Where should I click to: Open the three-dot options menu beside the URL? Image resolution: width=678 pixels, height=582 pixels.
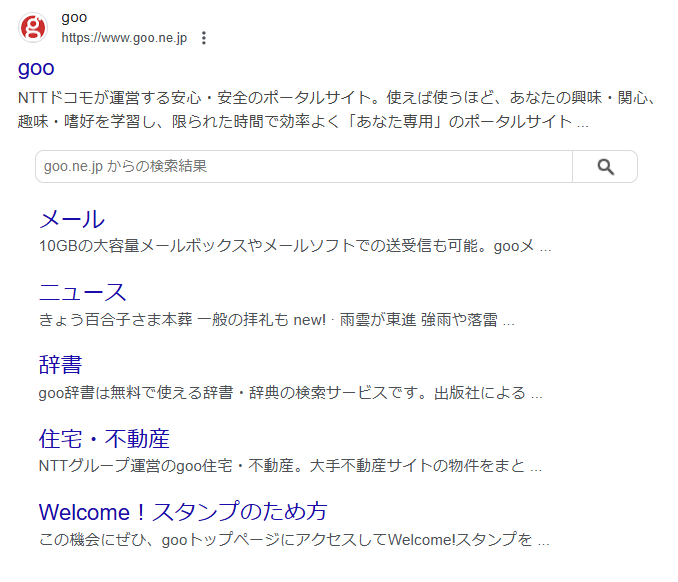click(x=204, y=38)
